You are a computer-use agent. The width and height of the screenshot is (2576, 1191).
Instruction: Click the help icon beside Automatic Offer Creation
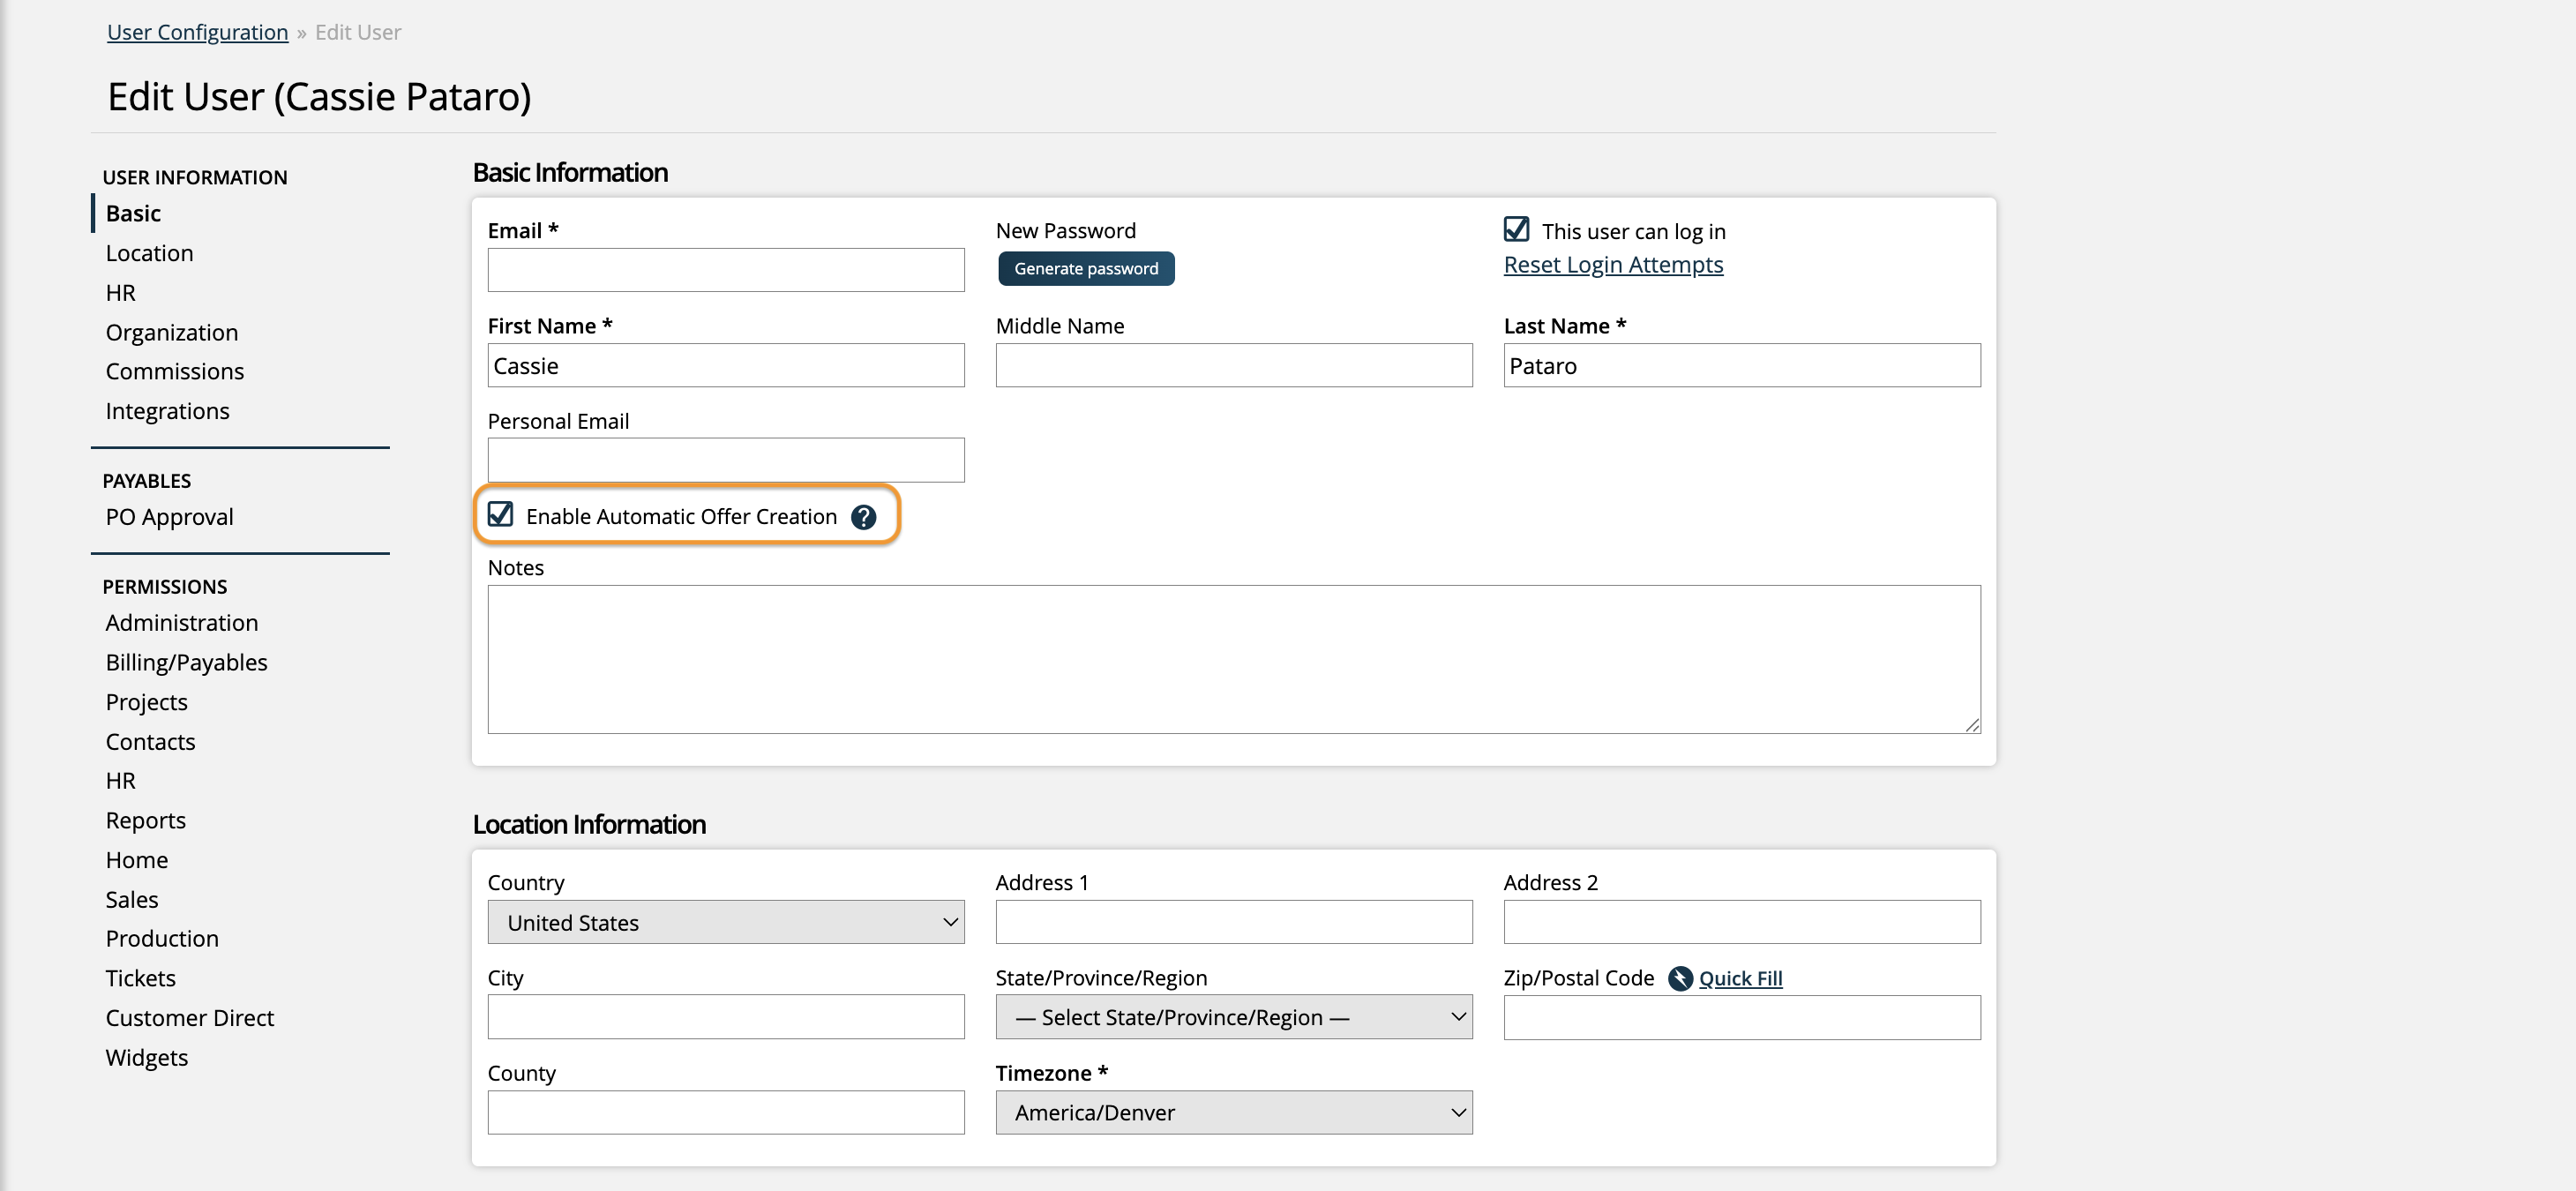(x=863, y=517)
